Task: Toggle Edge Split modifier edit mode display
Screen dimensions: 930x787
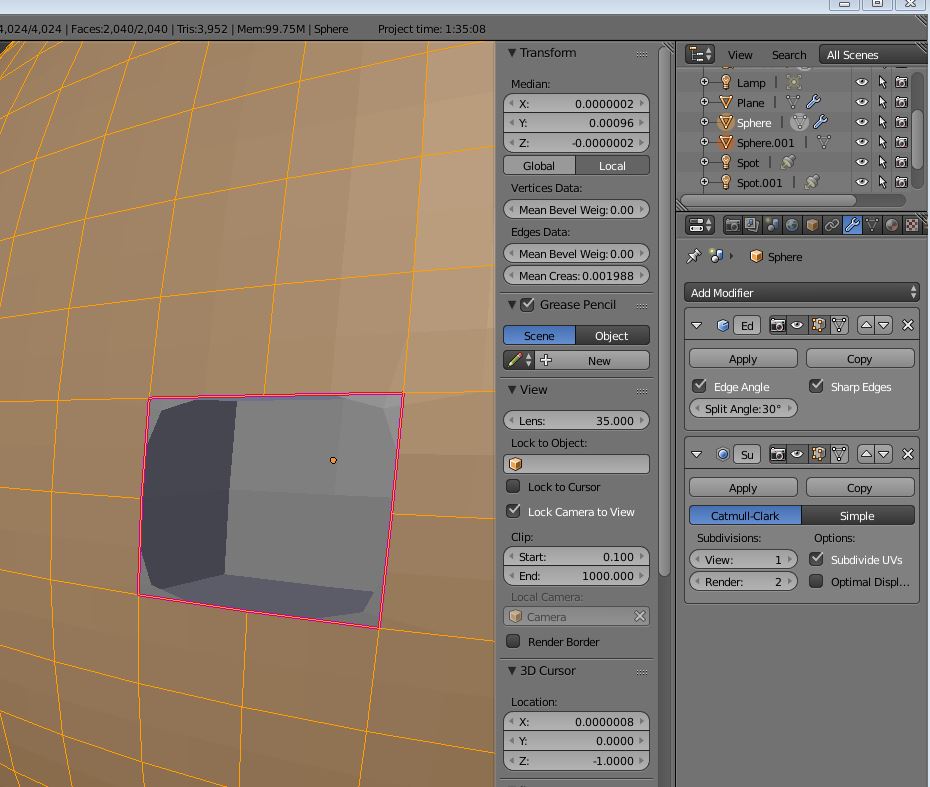Action: point(818,325)
